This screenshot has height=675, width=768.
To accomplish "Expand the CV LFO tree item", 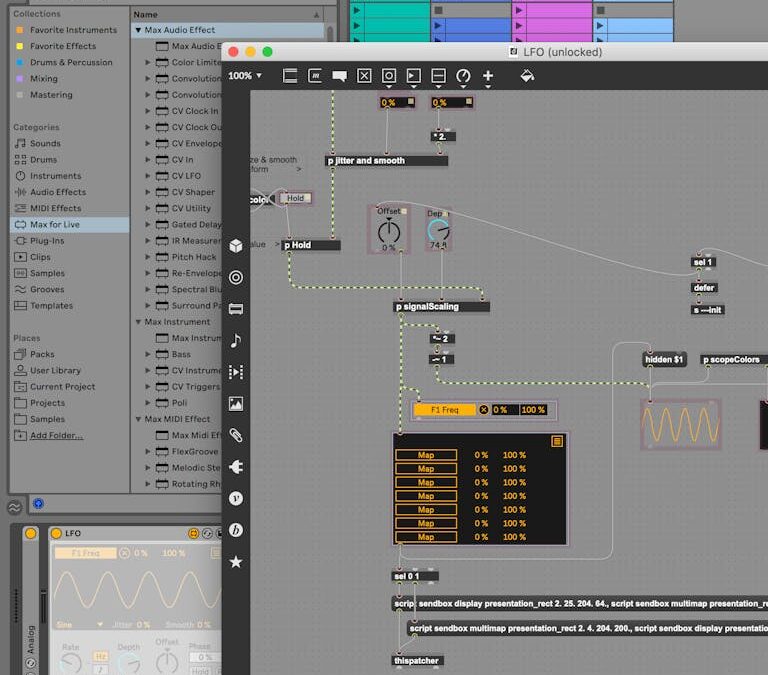I will tap(148, 176).
